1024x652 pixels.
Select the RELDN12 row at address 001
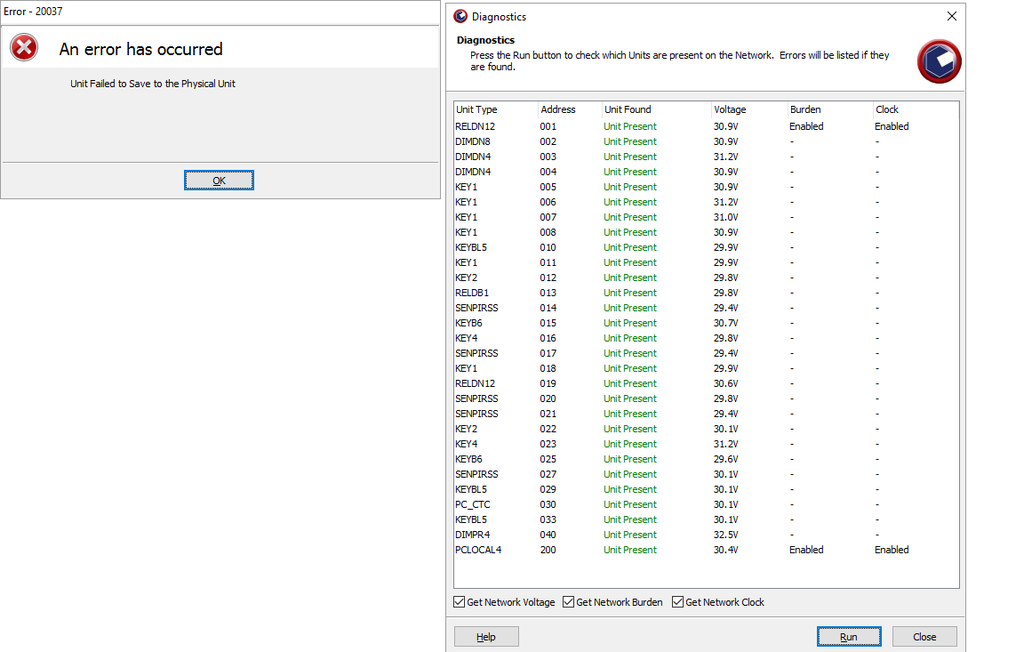(706, 126)
